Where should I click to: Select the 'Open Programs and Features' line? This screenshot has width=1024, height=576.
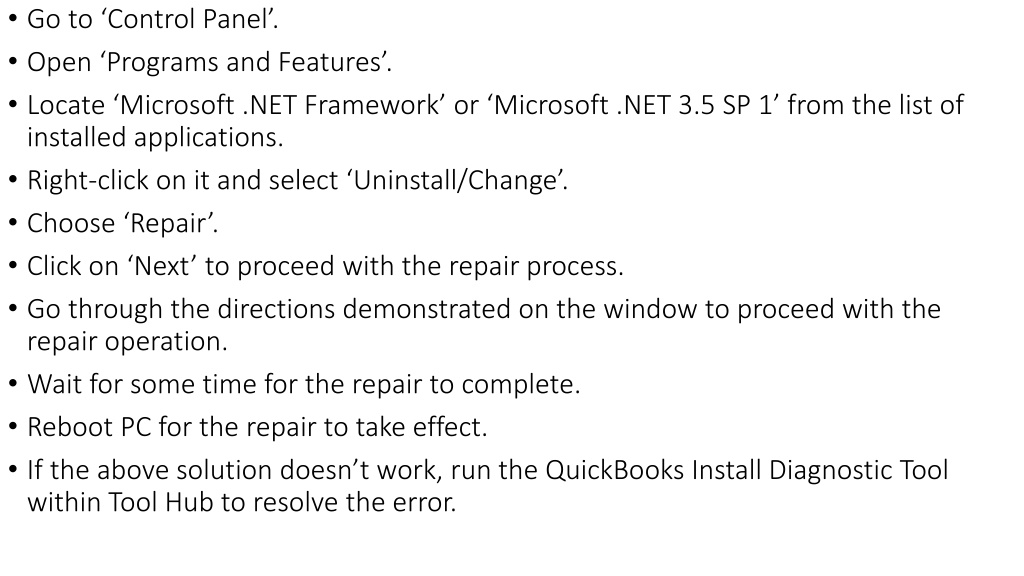pyautogui.click(x=209, y=63)
